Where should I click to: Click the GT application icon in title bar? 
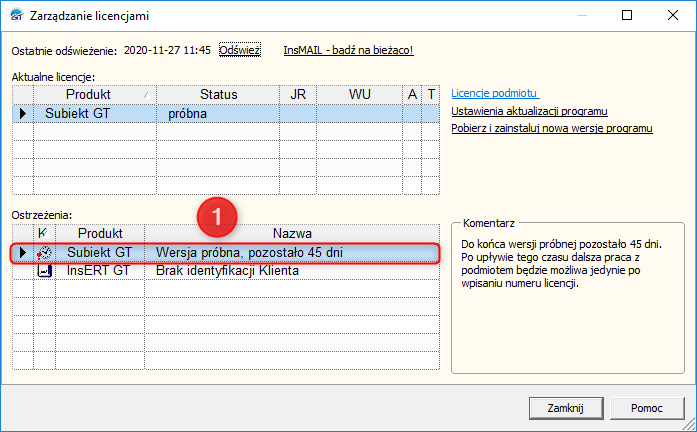(x=16, y=15)
